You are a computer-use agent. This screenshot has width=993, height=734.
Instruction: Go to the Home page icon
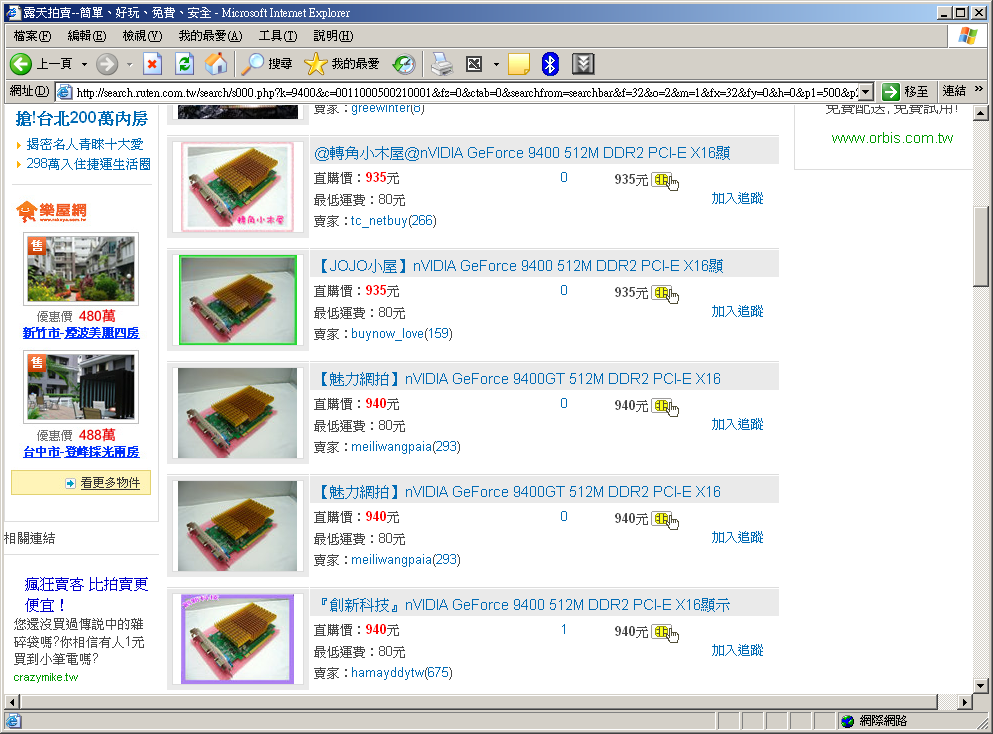pos(215,64)
